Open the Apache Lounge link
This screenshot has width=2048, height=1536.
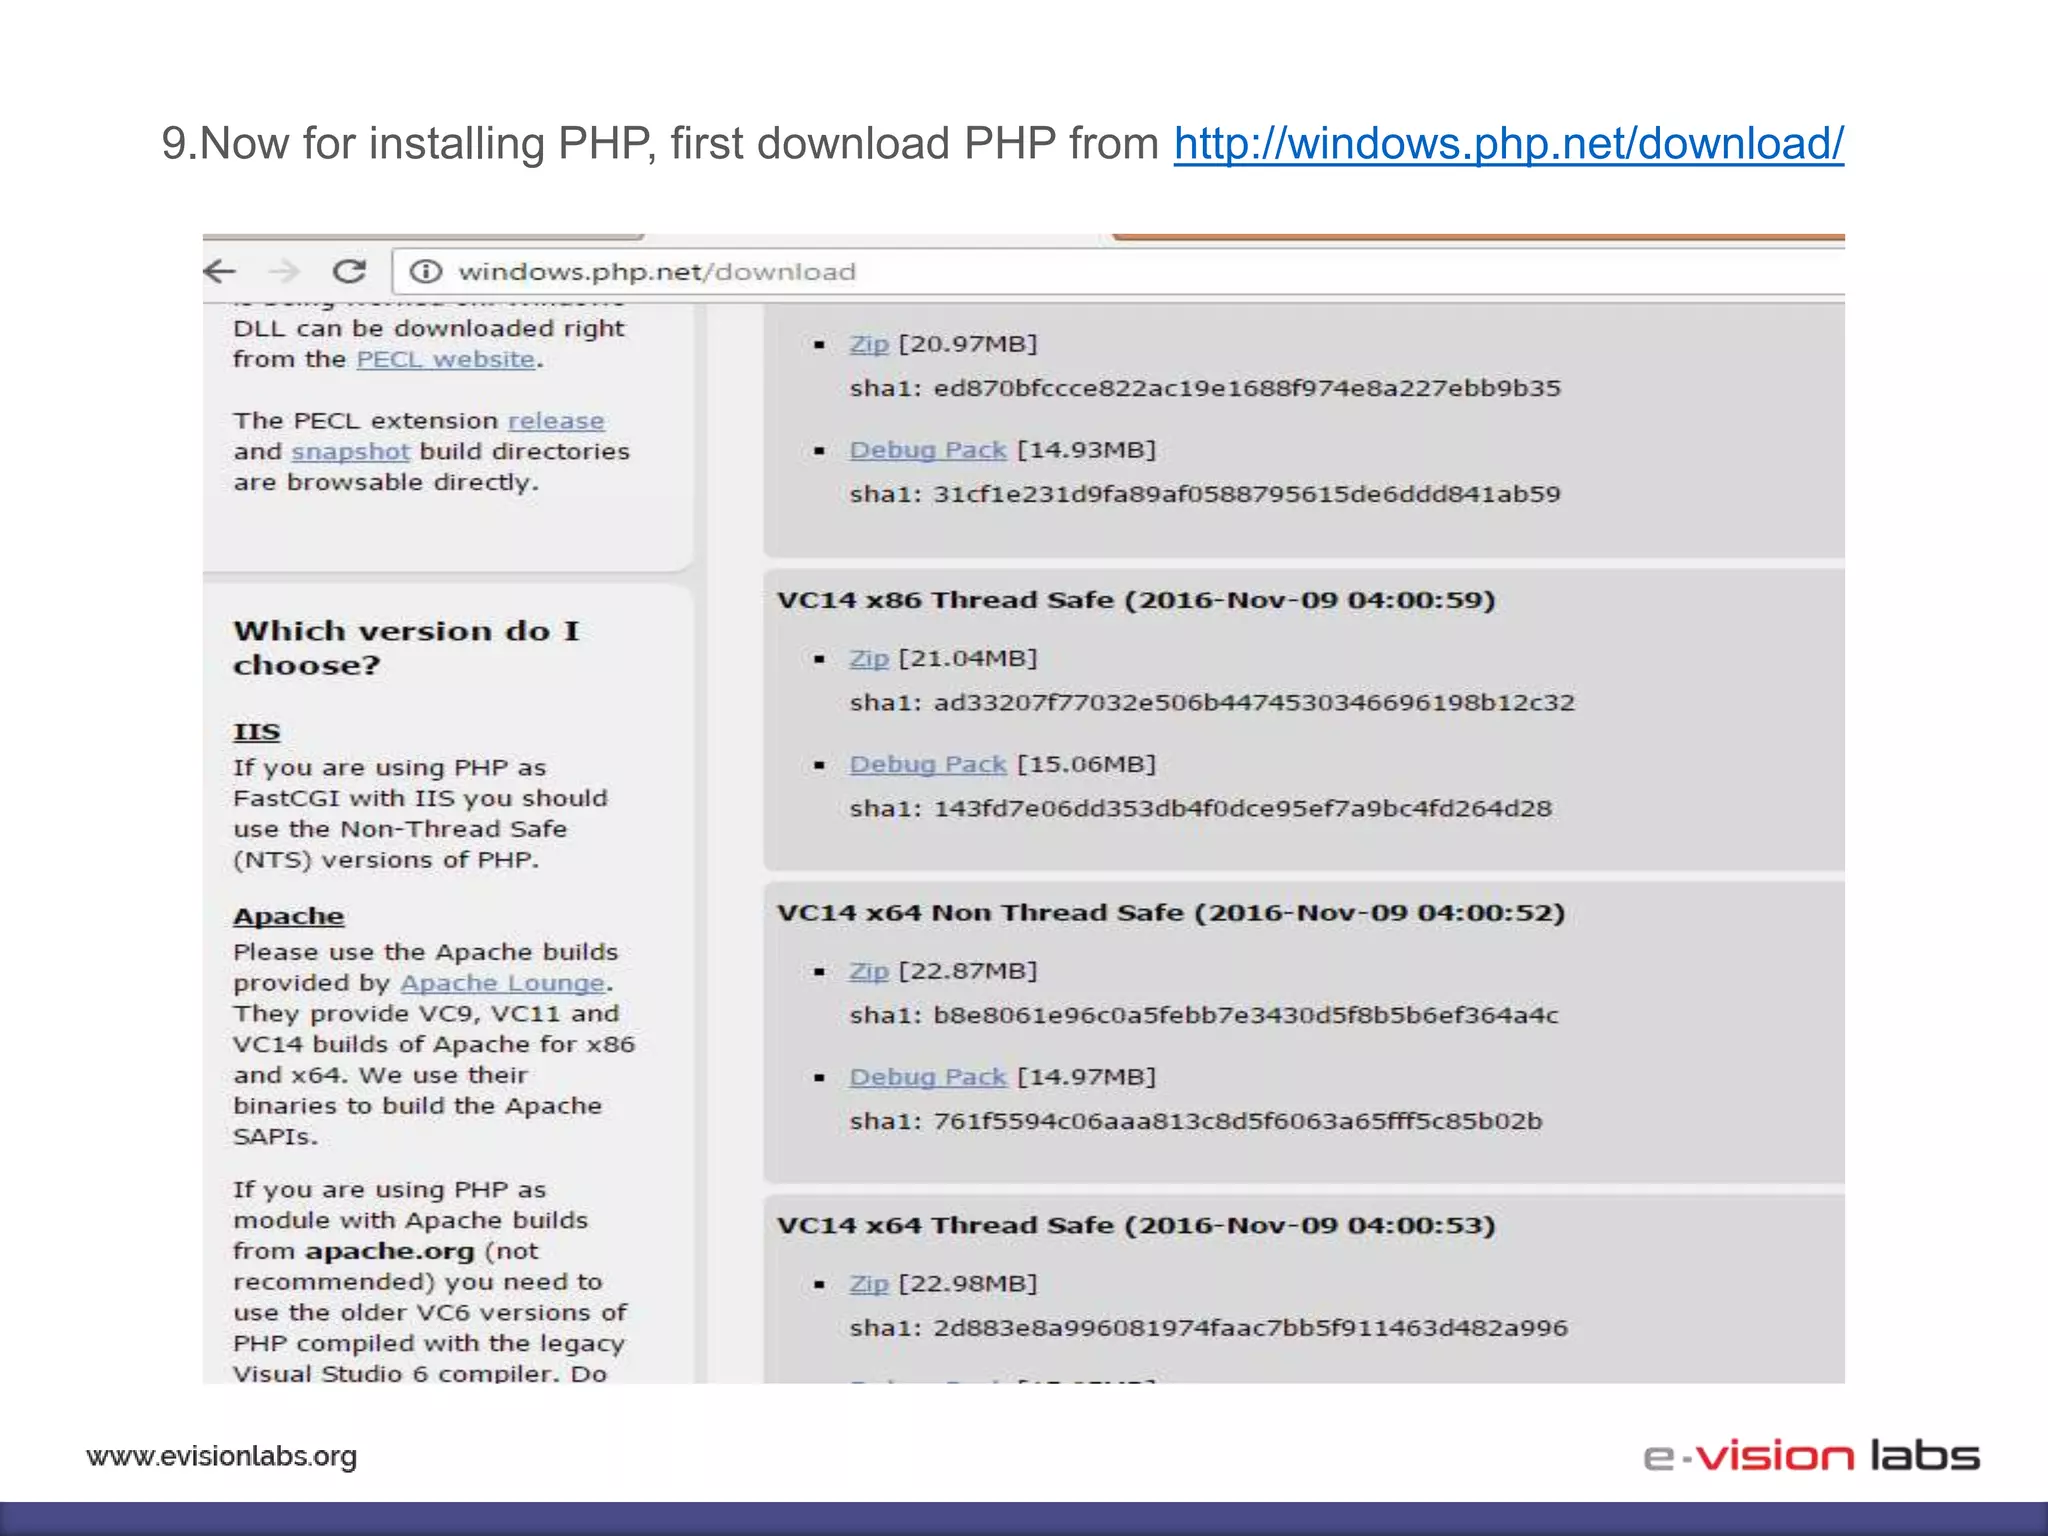(x=503, y=983)
